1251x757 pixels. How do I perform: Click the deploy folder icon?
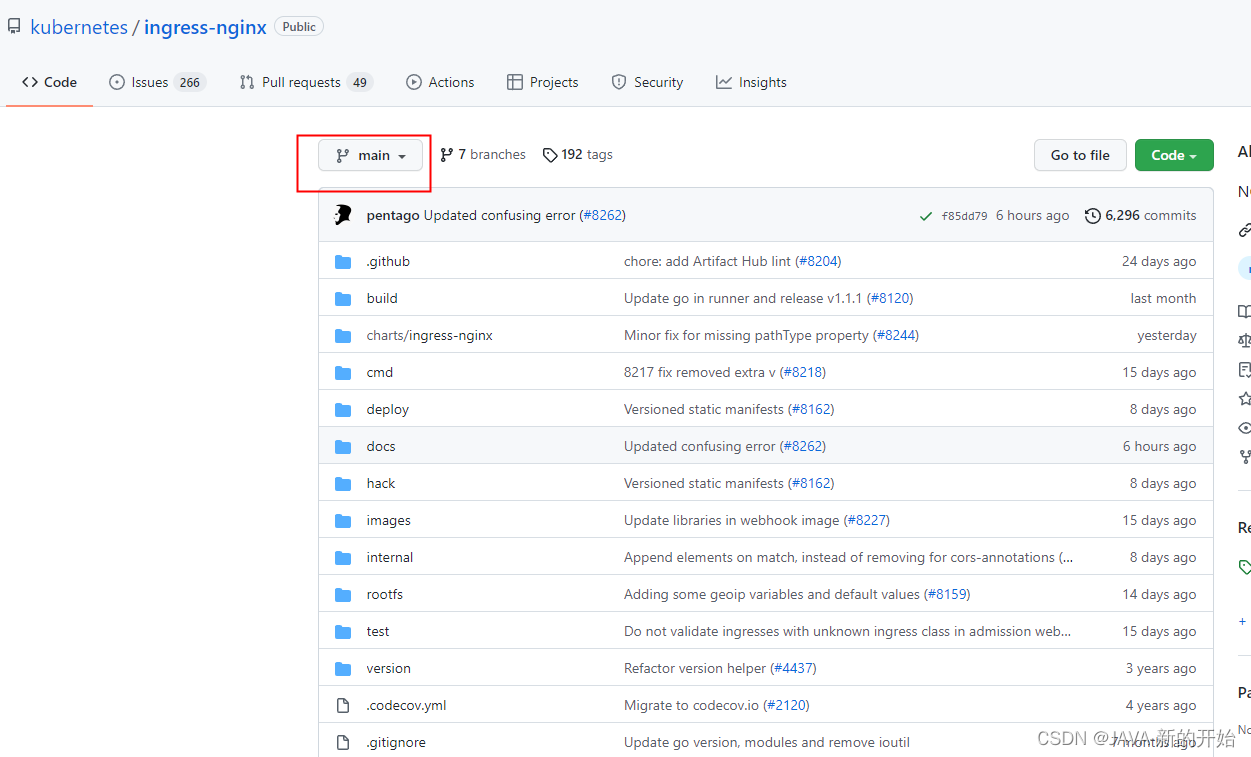(x=343, y=409)
